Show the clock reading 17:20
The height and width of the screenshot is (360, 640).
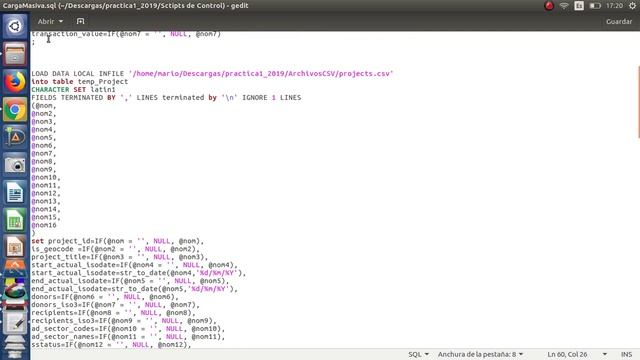(x=614, y=6)
